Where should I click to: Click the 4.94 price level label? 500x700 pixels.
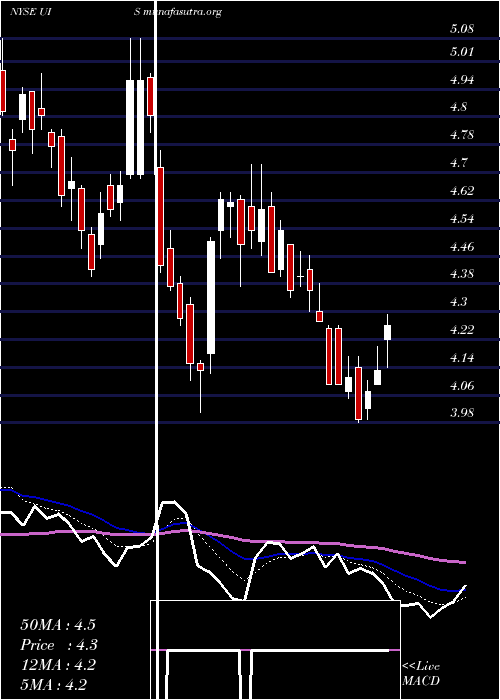click(x=462, y=80)
